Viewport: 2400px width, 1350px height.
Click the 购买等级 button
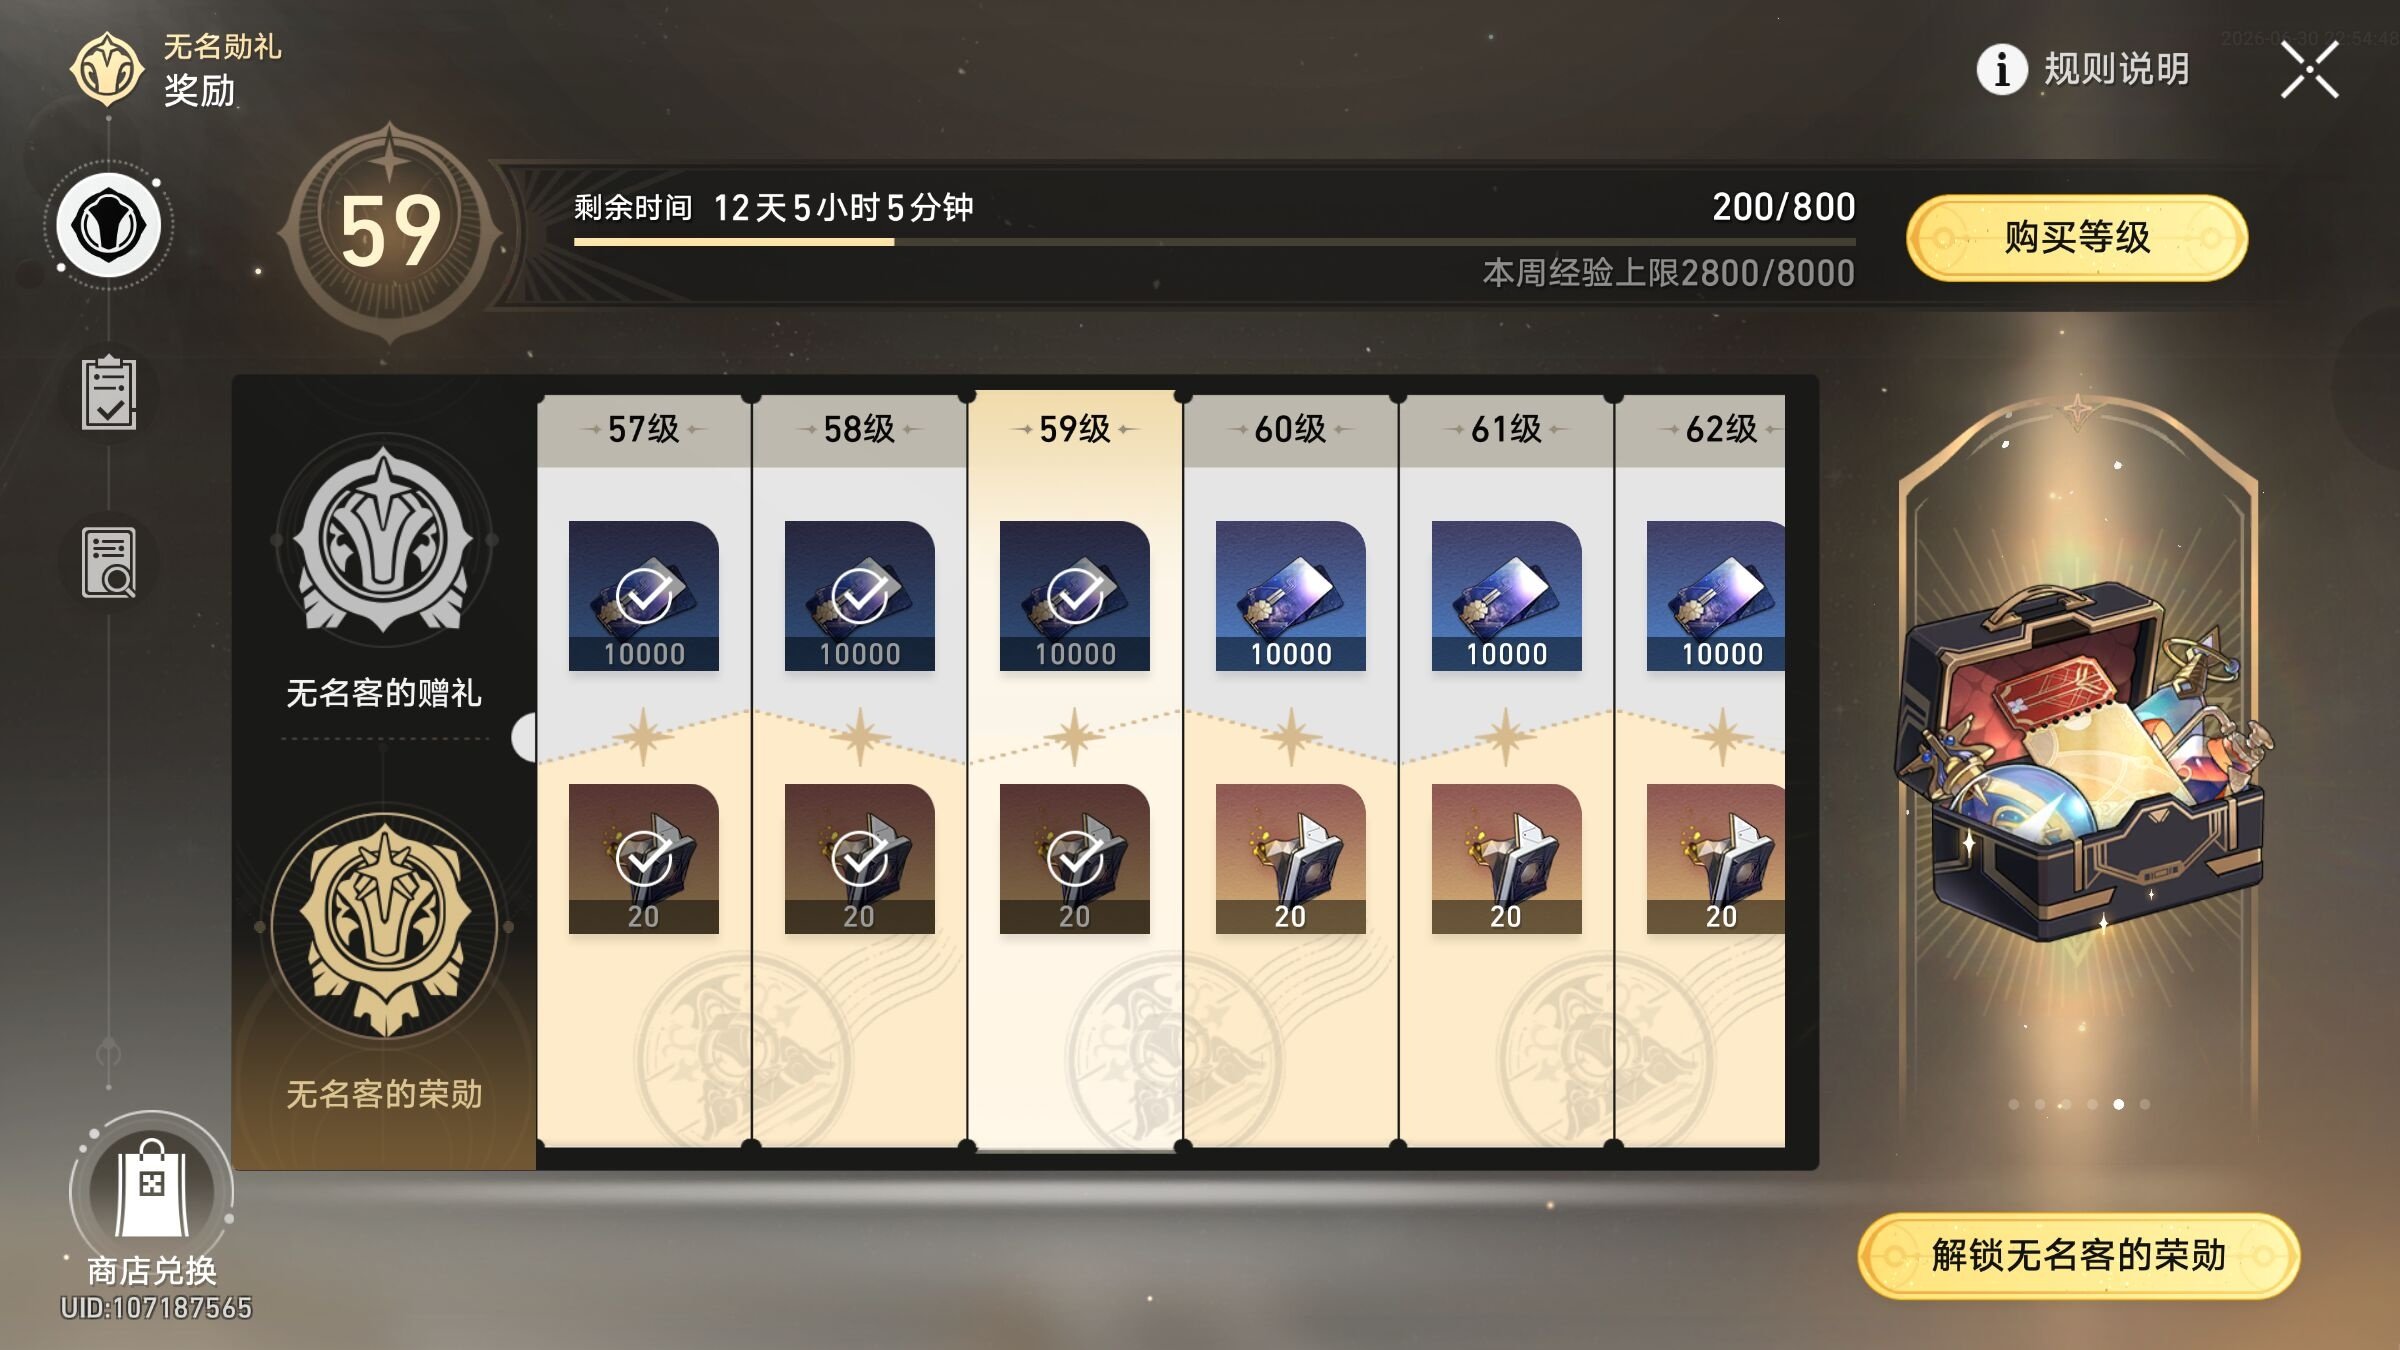2077,238
